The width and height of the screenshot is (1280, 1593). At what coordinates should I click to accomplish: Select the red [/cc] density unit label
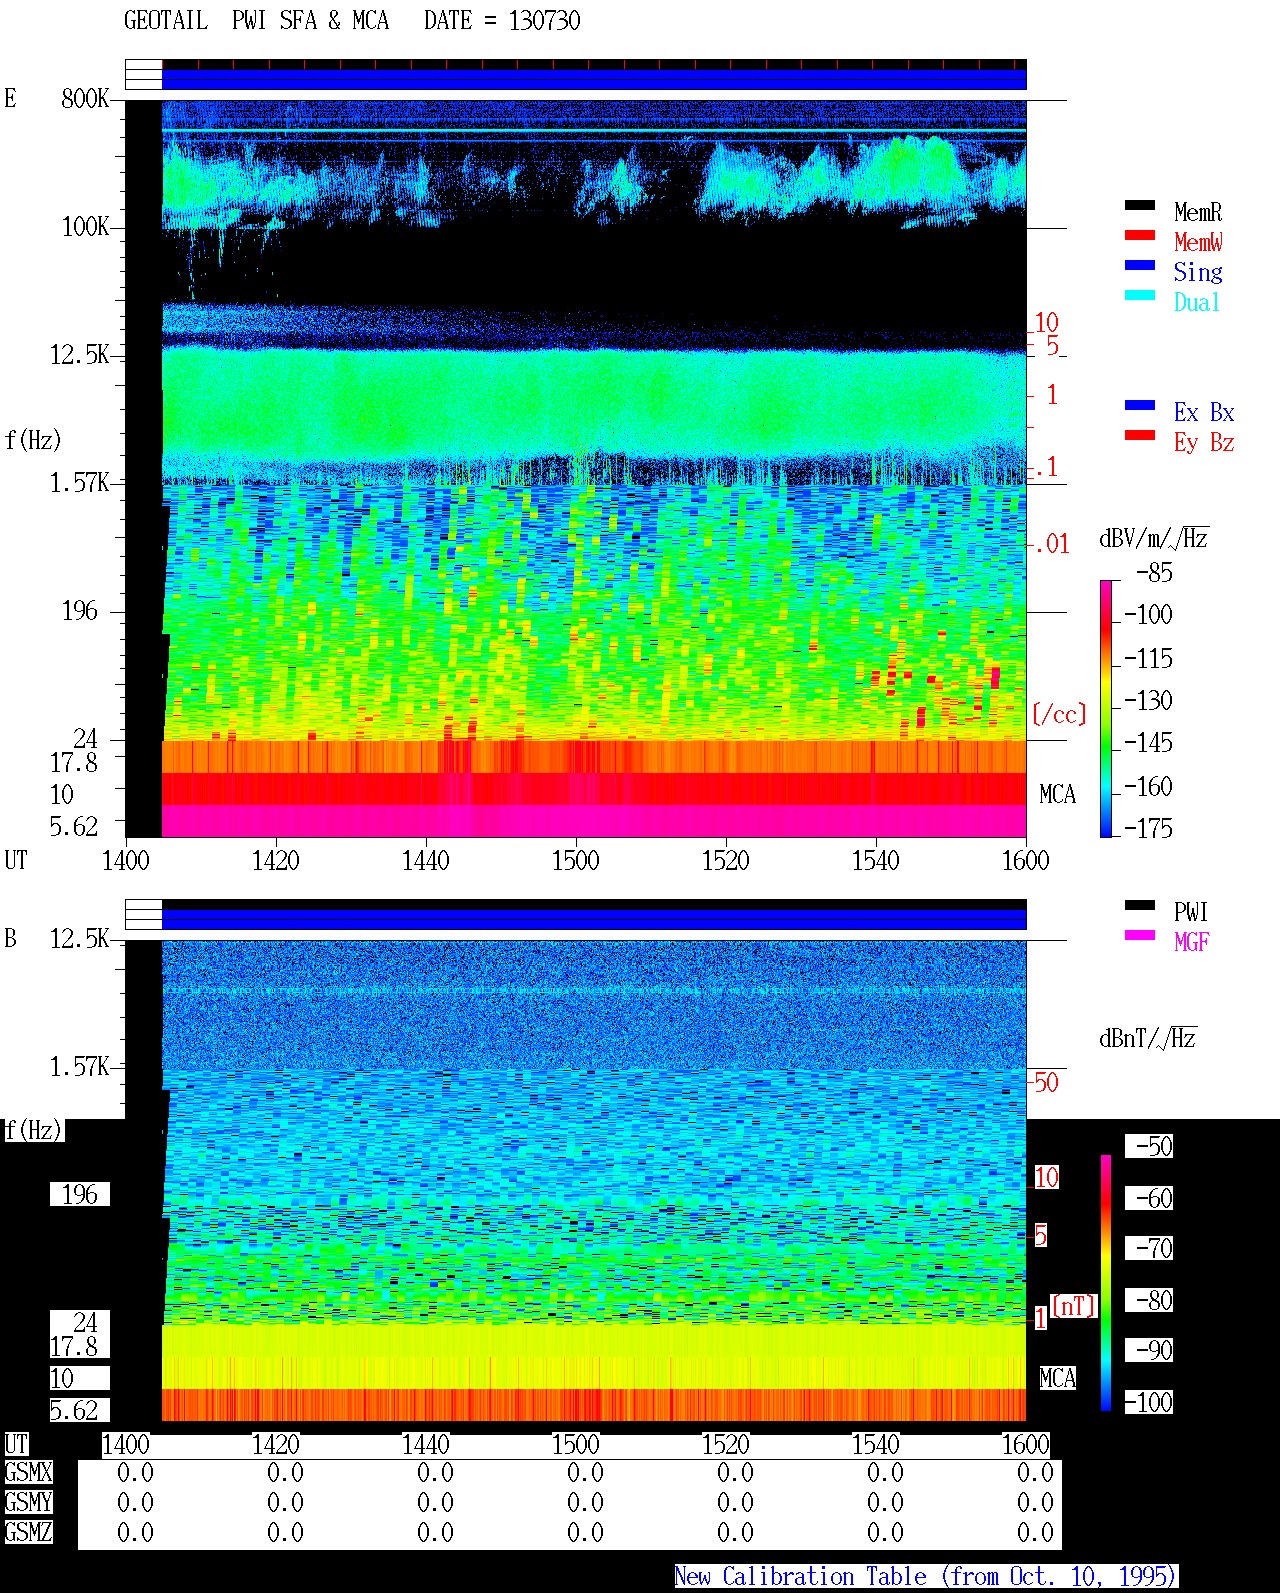click(x=1059, y=714)
